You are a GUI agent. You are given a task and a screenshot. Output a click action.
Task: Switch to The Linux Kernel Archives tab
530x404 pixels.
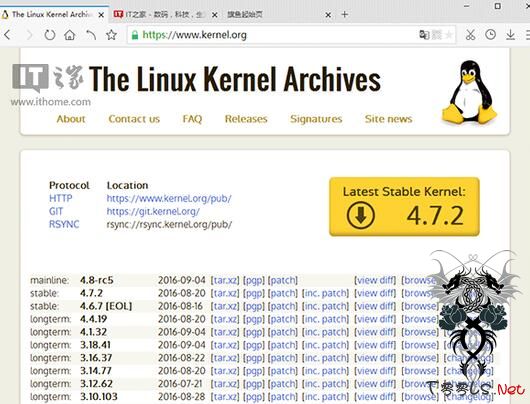51,15
